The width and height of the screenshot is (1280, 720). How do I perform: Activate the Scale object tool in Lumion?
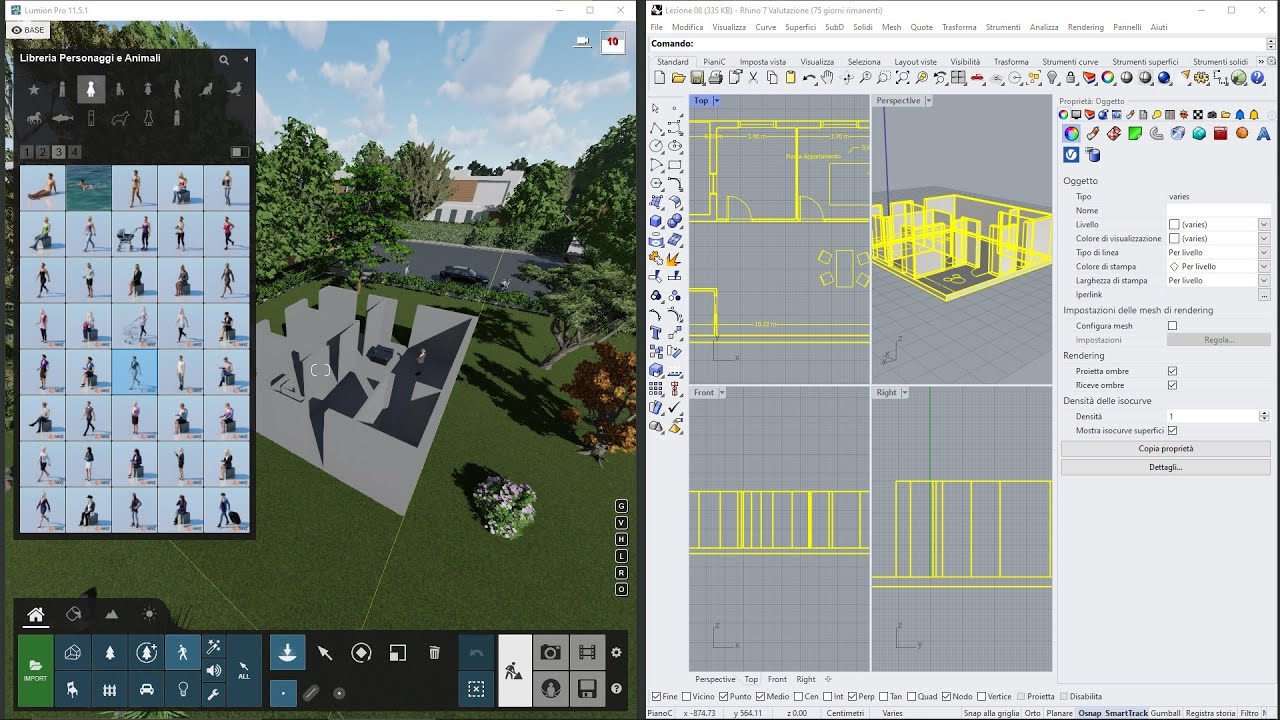397,653
